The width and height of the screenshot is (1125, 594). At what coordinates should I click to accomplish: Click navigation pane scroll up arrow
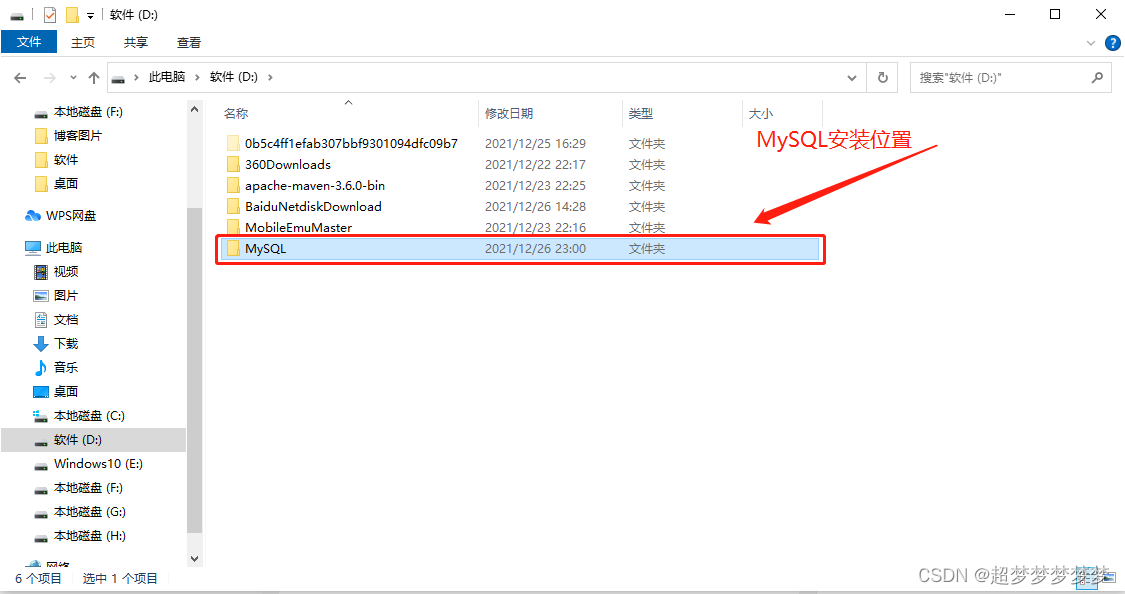pos(194,109)
